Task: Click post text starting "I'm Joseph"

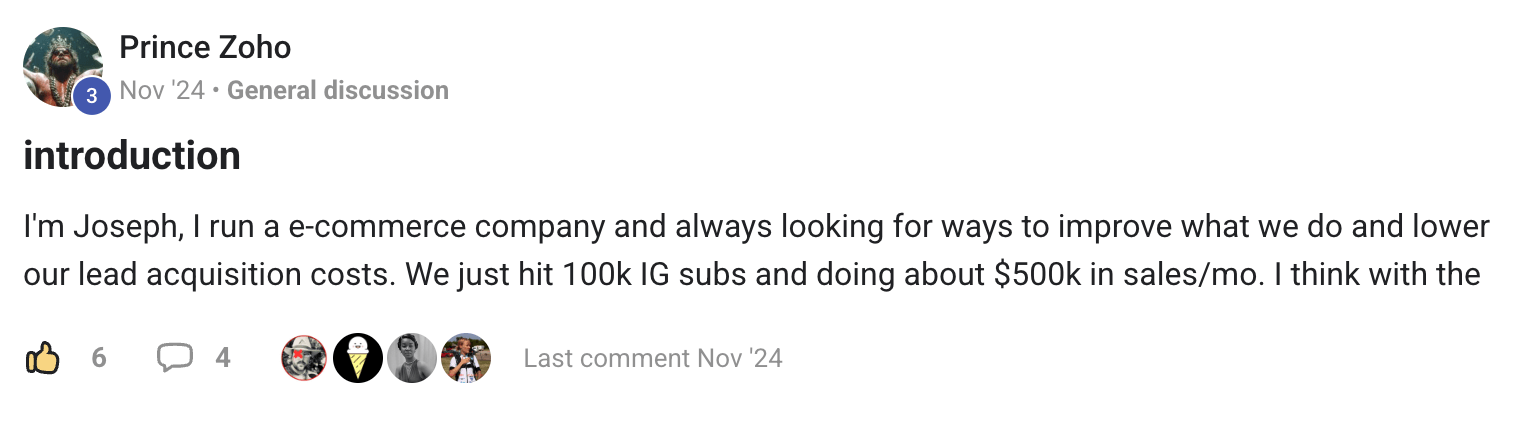Action: 100,226
